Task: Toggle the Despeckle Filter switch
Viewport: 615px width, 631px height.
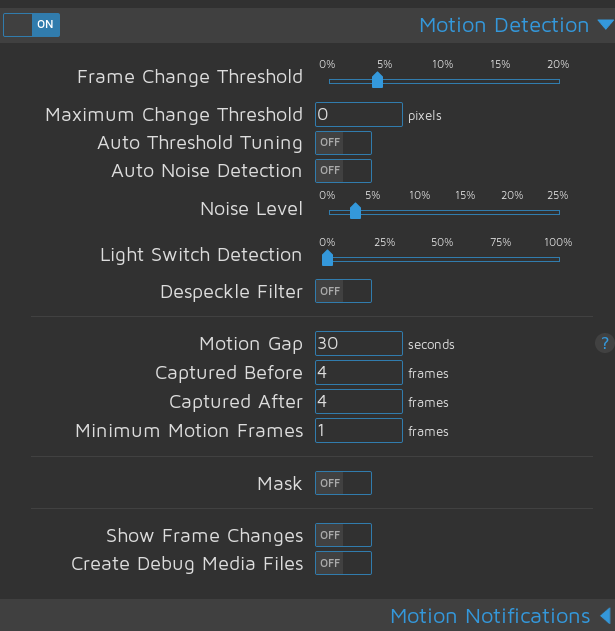Action: pos(343,291)
